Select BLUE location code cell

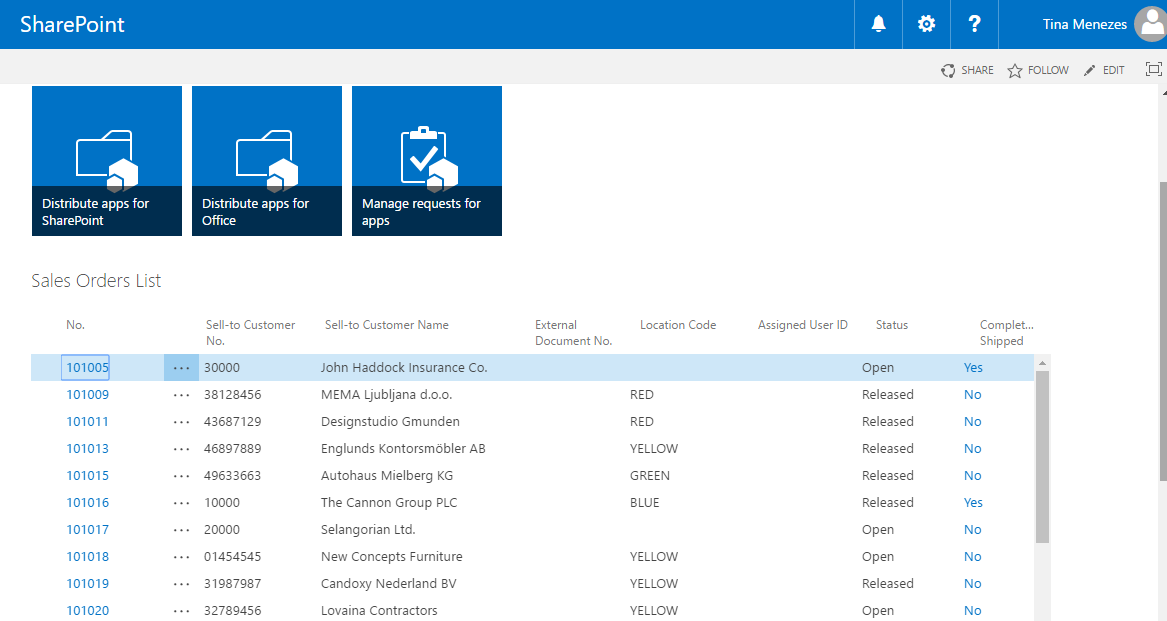point(645,503)
